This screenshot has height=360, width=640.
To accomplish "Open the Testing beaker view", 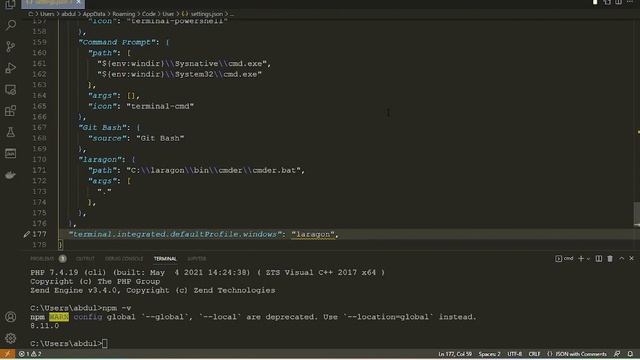I will (x=11, y=132).
